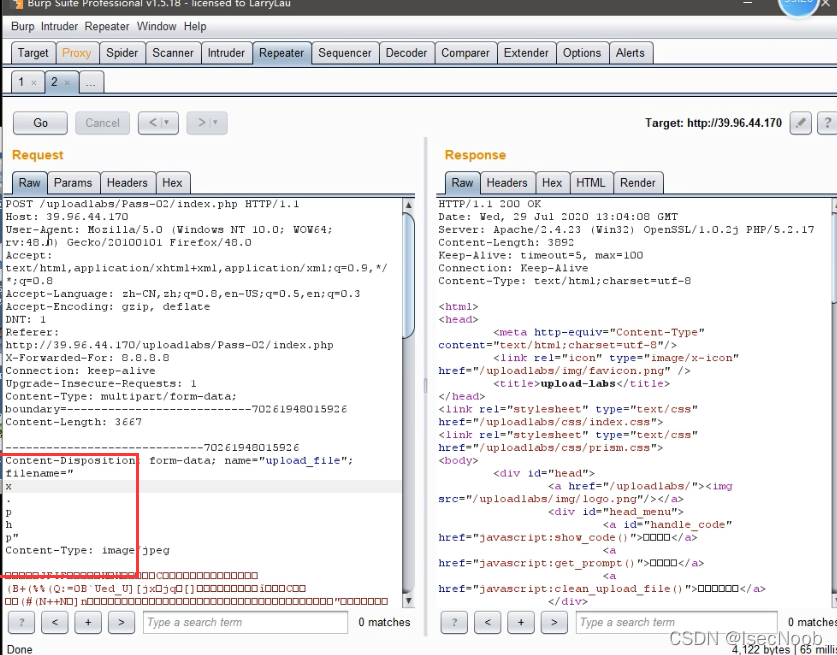Click the request search help button

click(21, 622)
